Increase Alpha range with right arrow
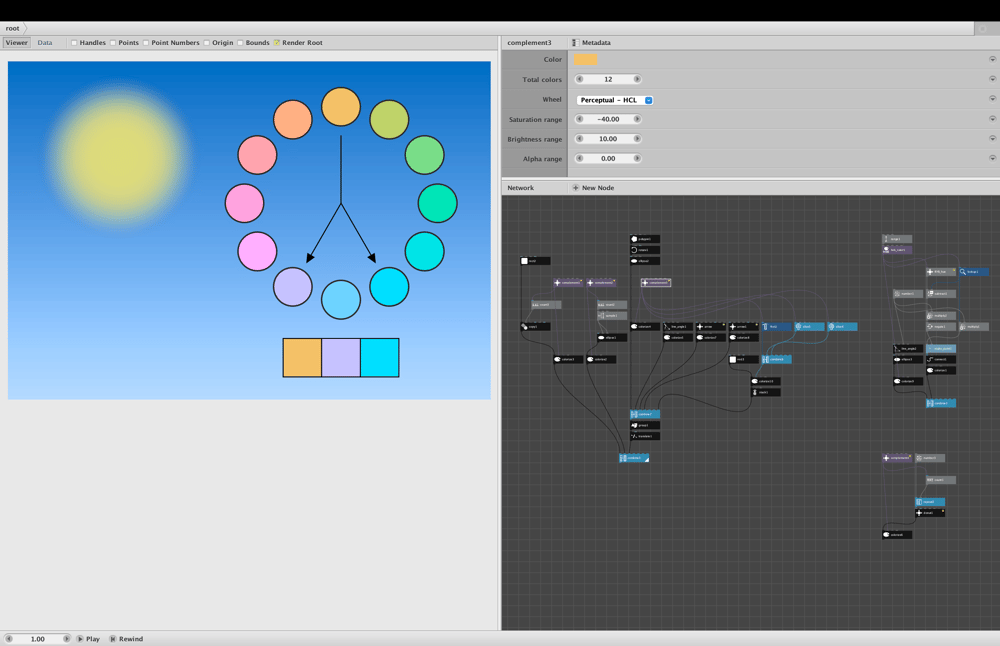 (x=636, y=158)
